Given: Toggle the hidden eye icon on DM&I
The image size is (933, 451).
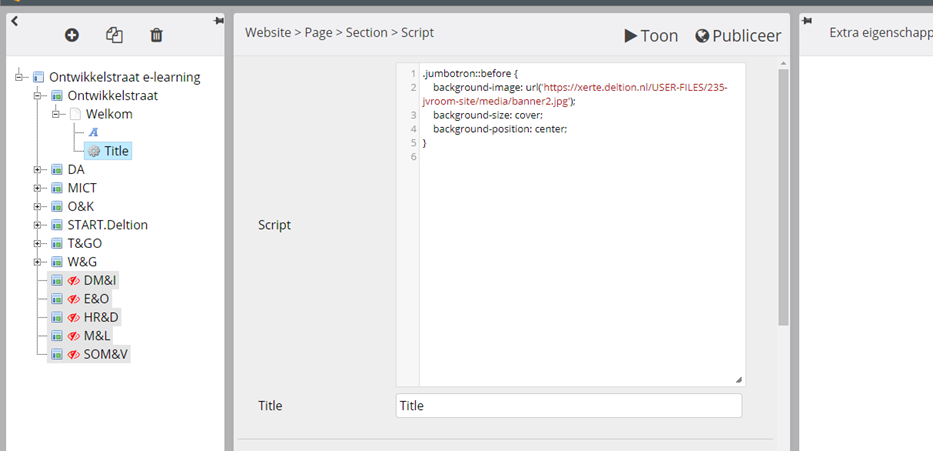Looking at the screenshot, I should tap(74, 281).
